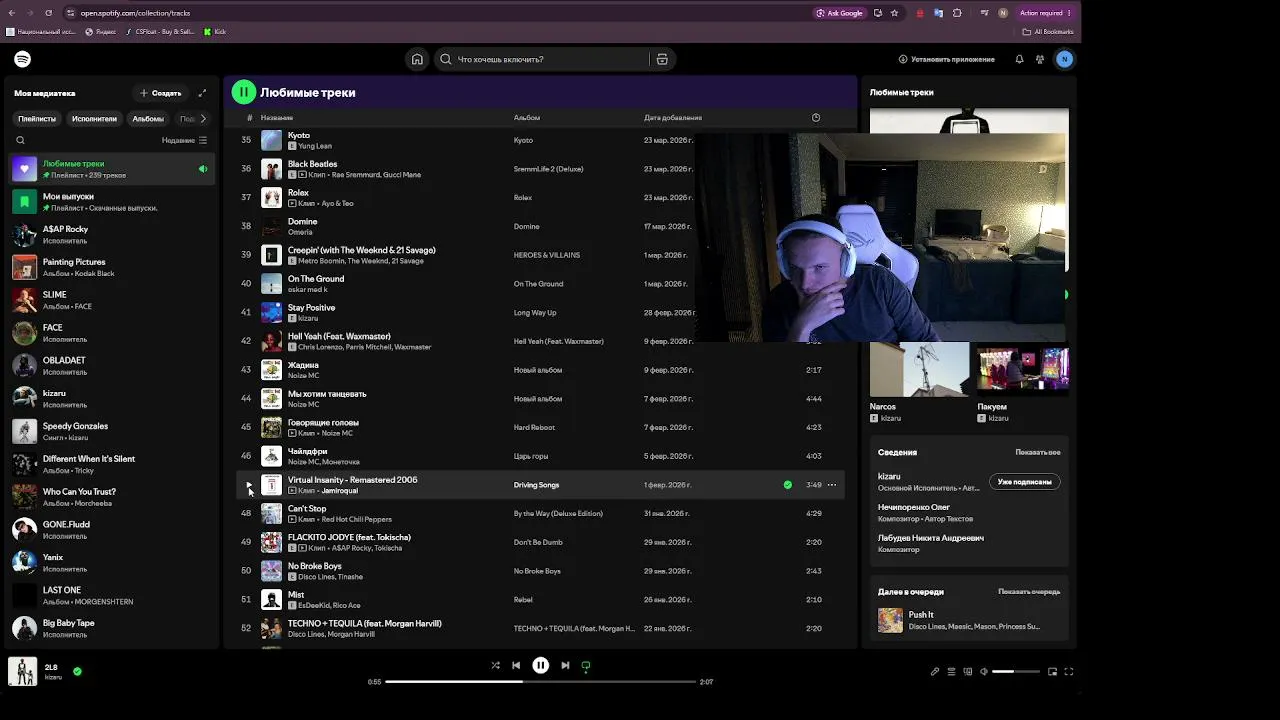1280x720 pixels.
Task: Pause the current song in the player bar
Action: click(540, 665)
